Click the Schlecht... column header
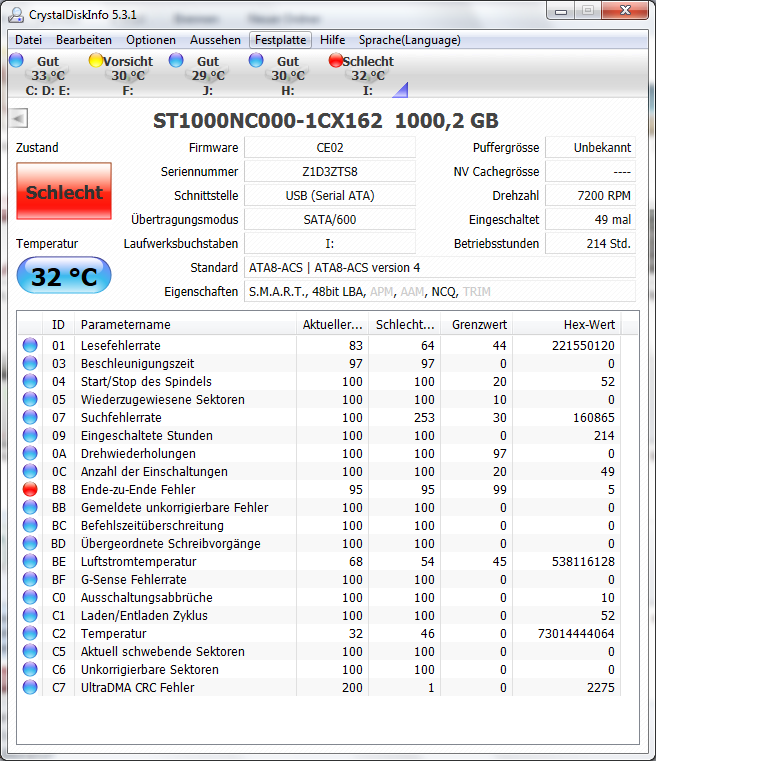Screen dimensions: 768x761 coord(405,324)
